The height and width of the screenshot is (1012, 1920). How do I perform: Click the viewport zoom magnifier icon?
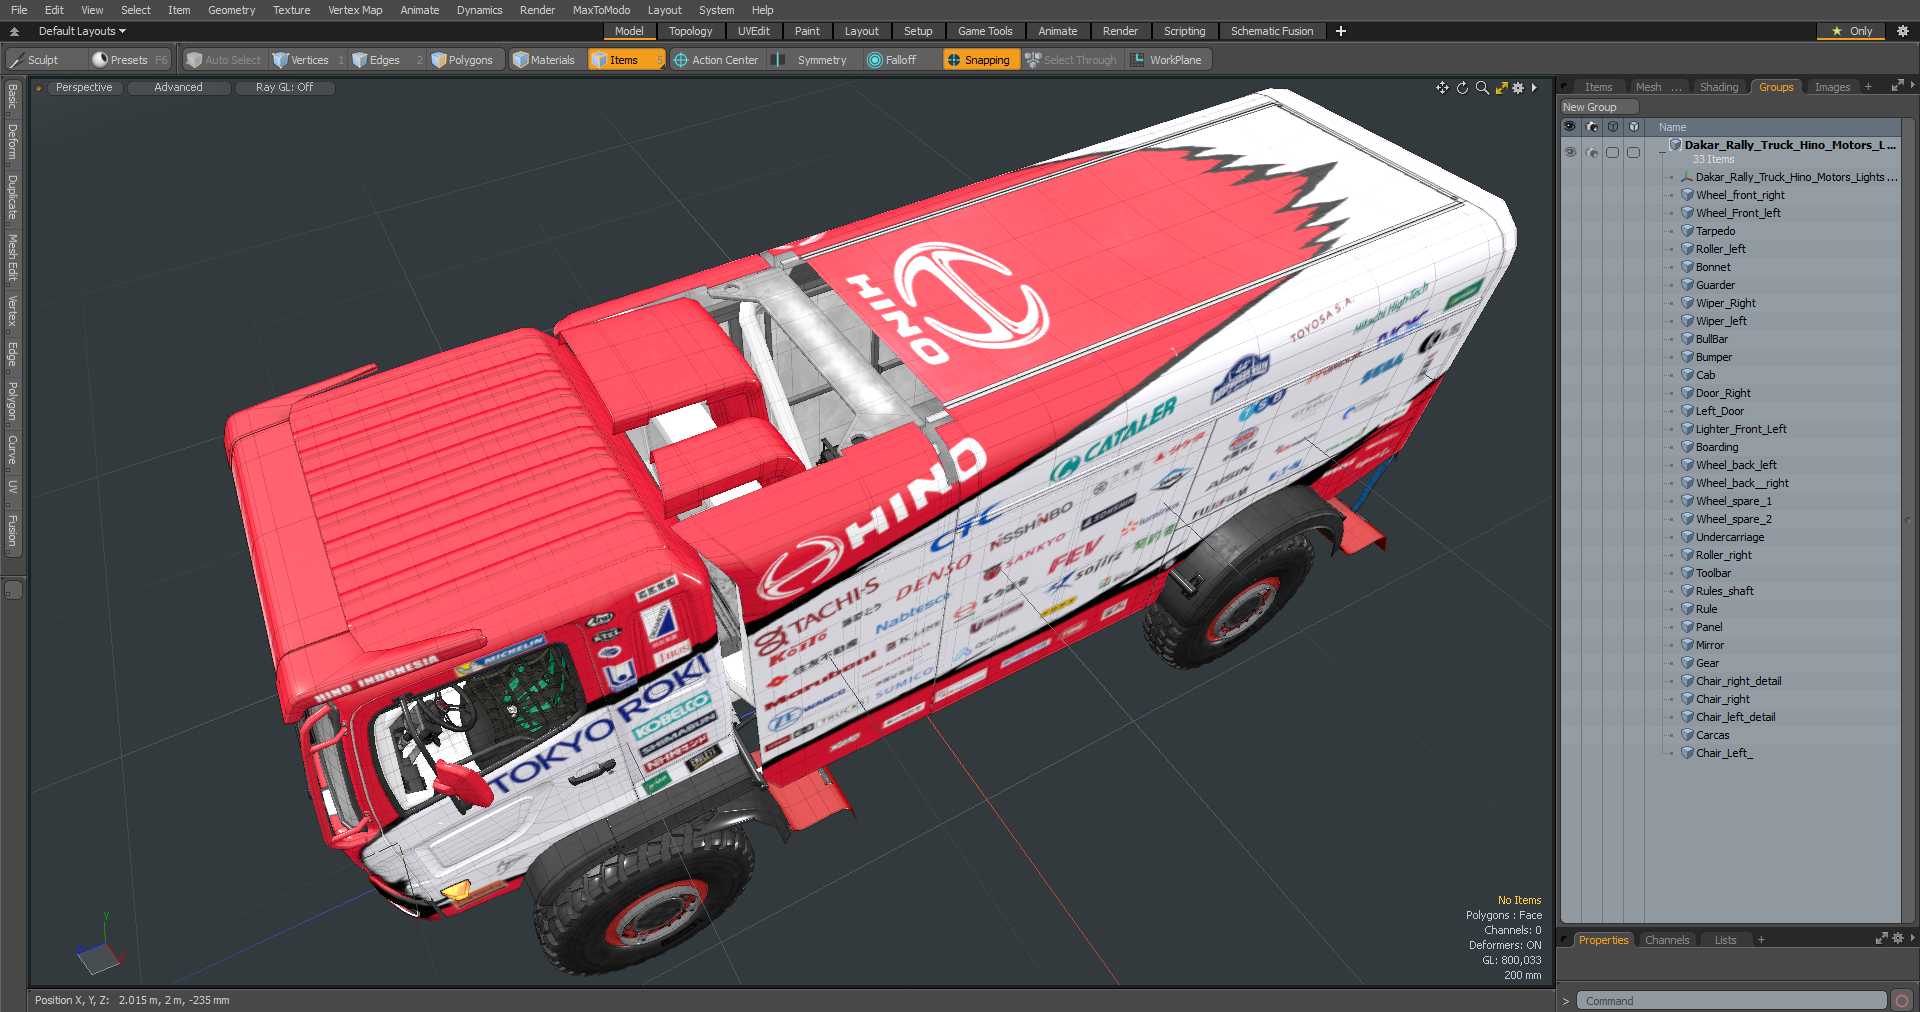click(x=1482, y=88)
